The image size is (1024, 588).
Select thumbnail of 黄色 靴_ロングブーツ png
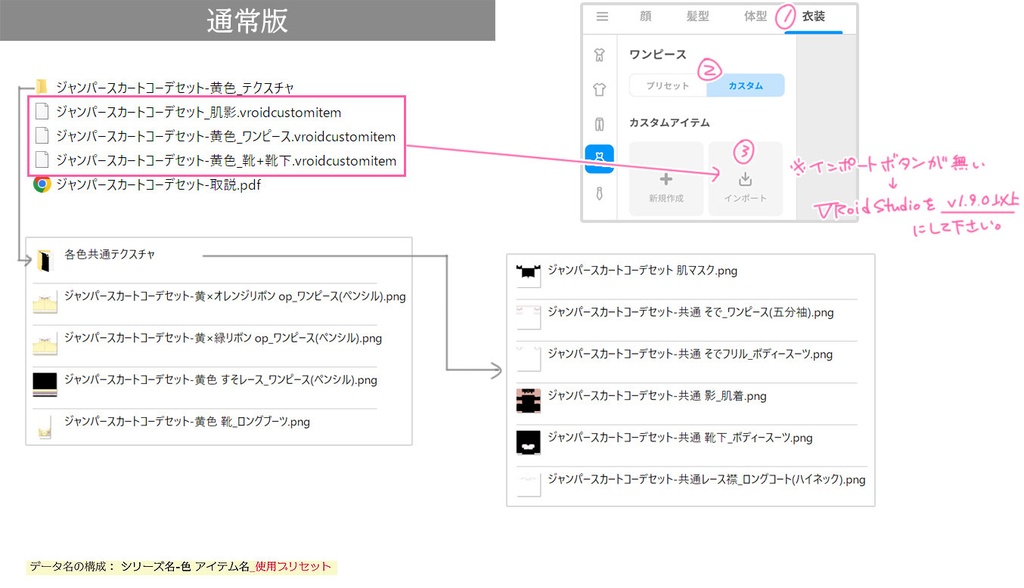45,428
